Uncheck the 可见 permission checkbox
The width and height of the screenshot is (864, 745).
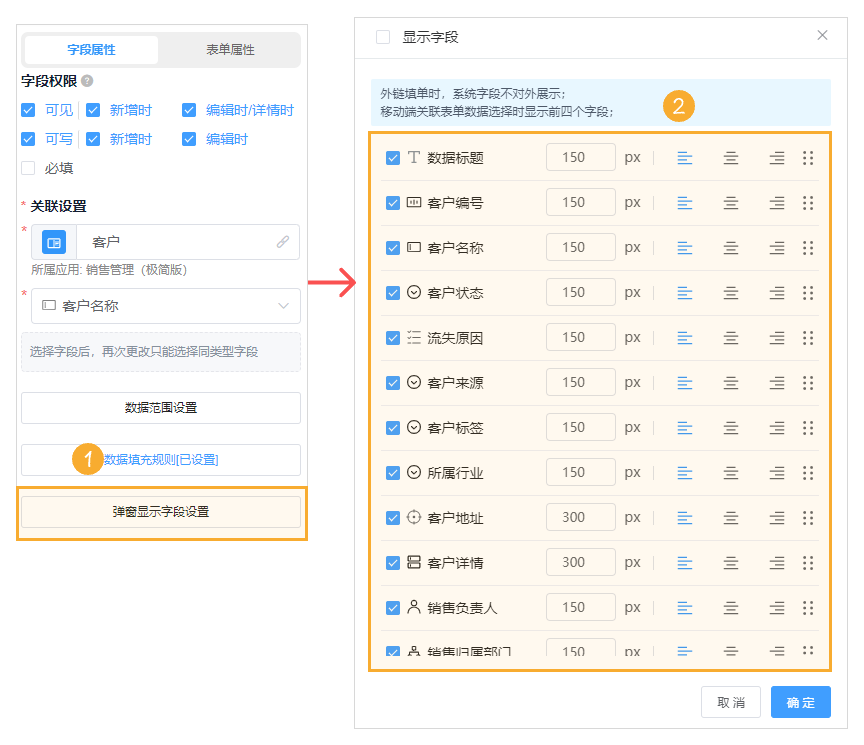(x=29, y=110)
